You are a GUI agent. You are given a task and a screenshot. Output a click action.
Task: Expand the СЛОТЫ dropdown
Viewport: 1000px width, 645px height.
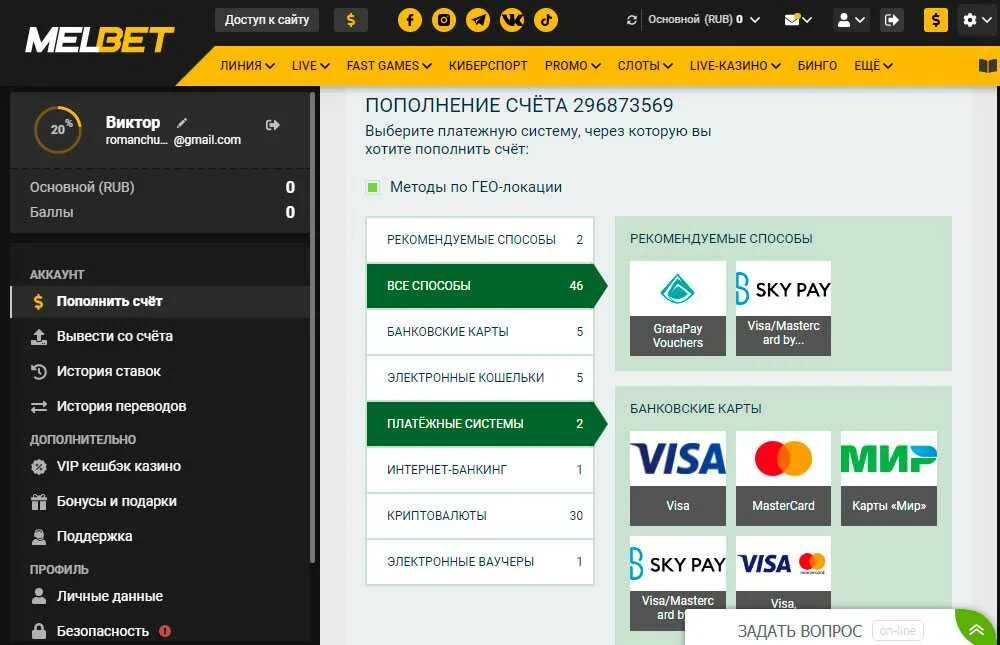pyautogui.click(x=645, y=66)
